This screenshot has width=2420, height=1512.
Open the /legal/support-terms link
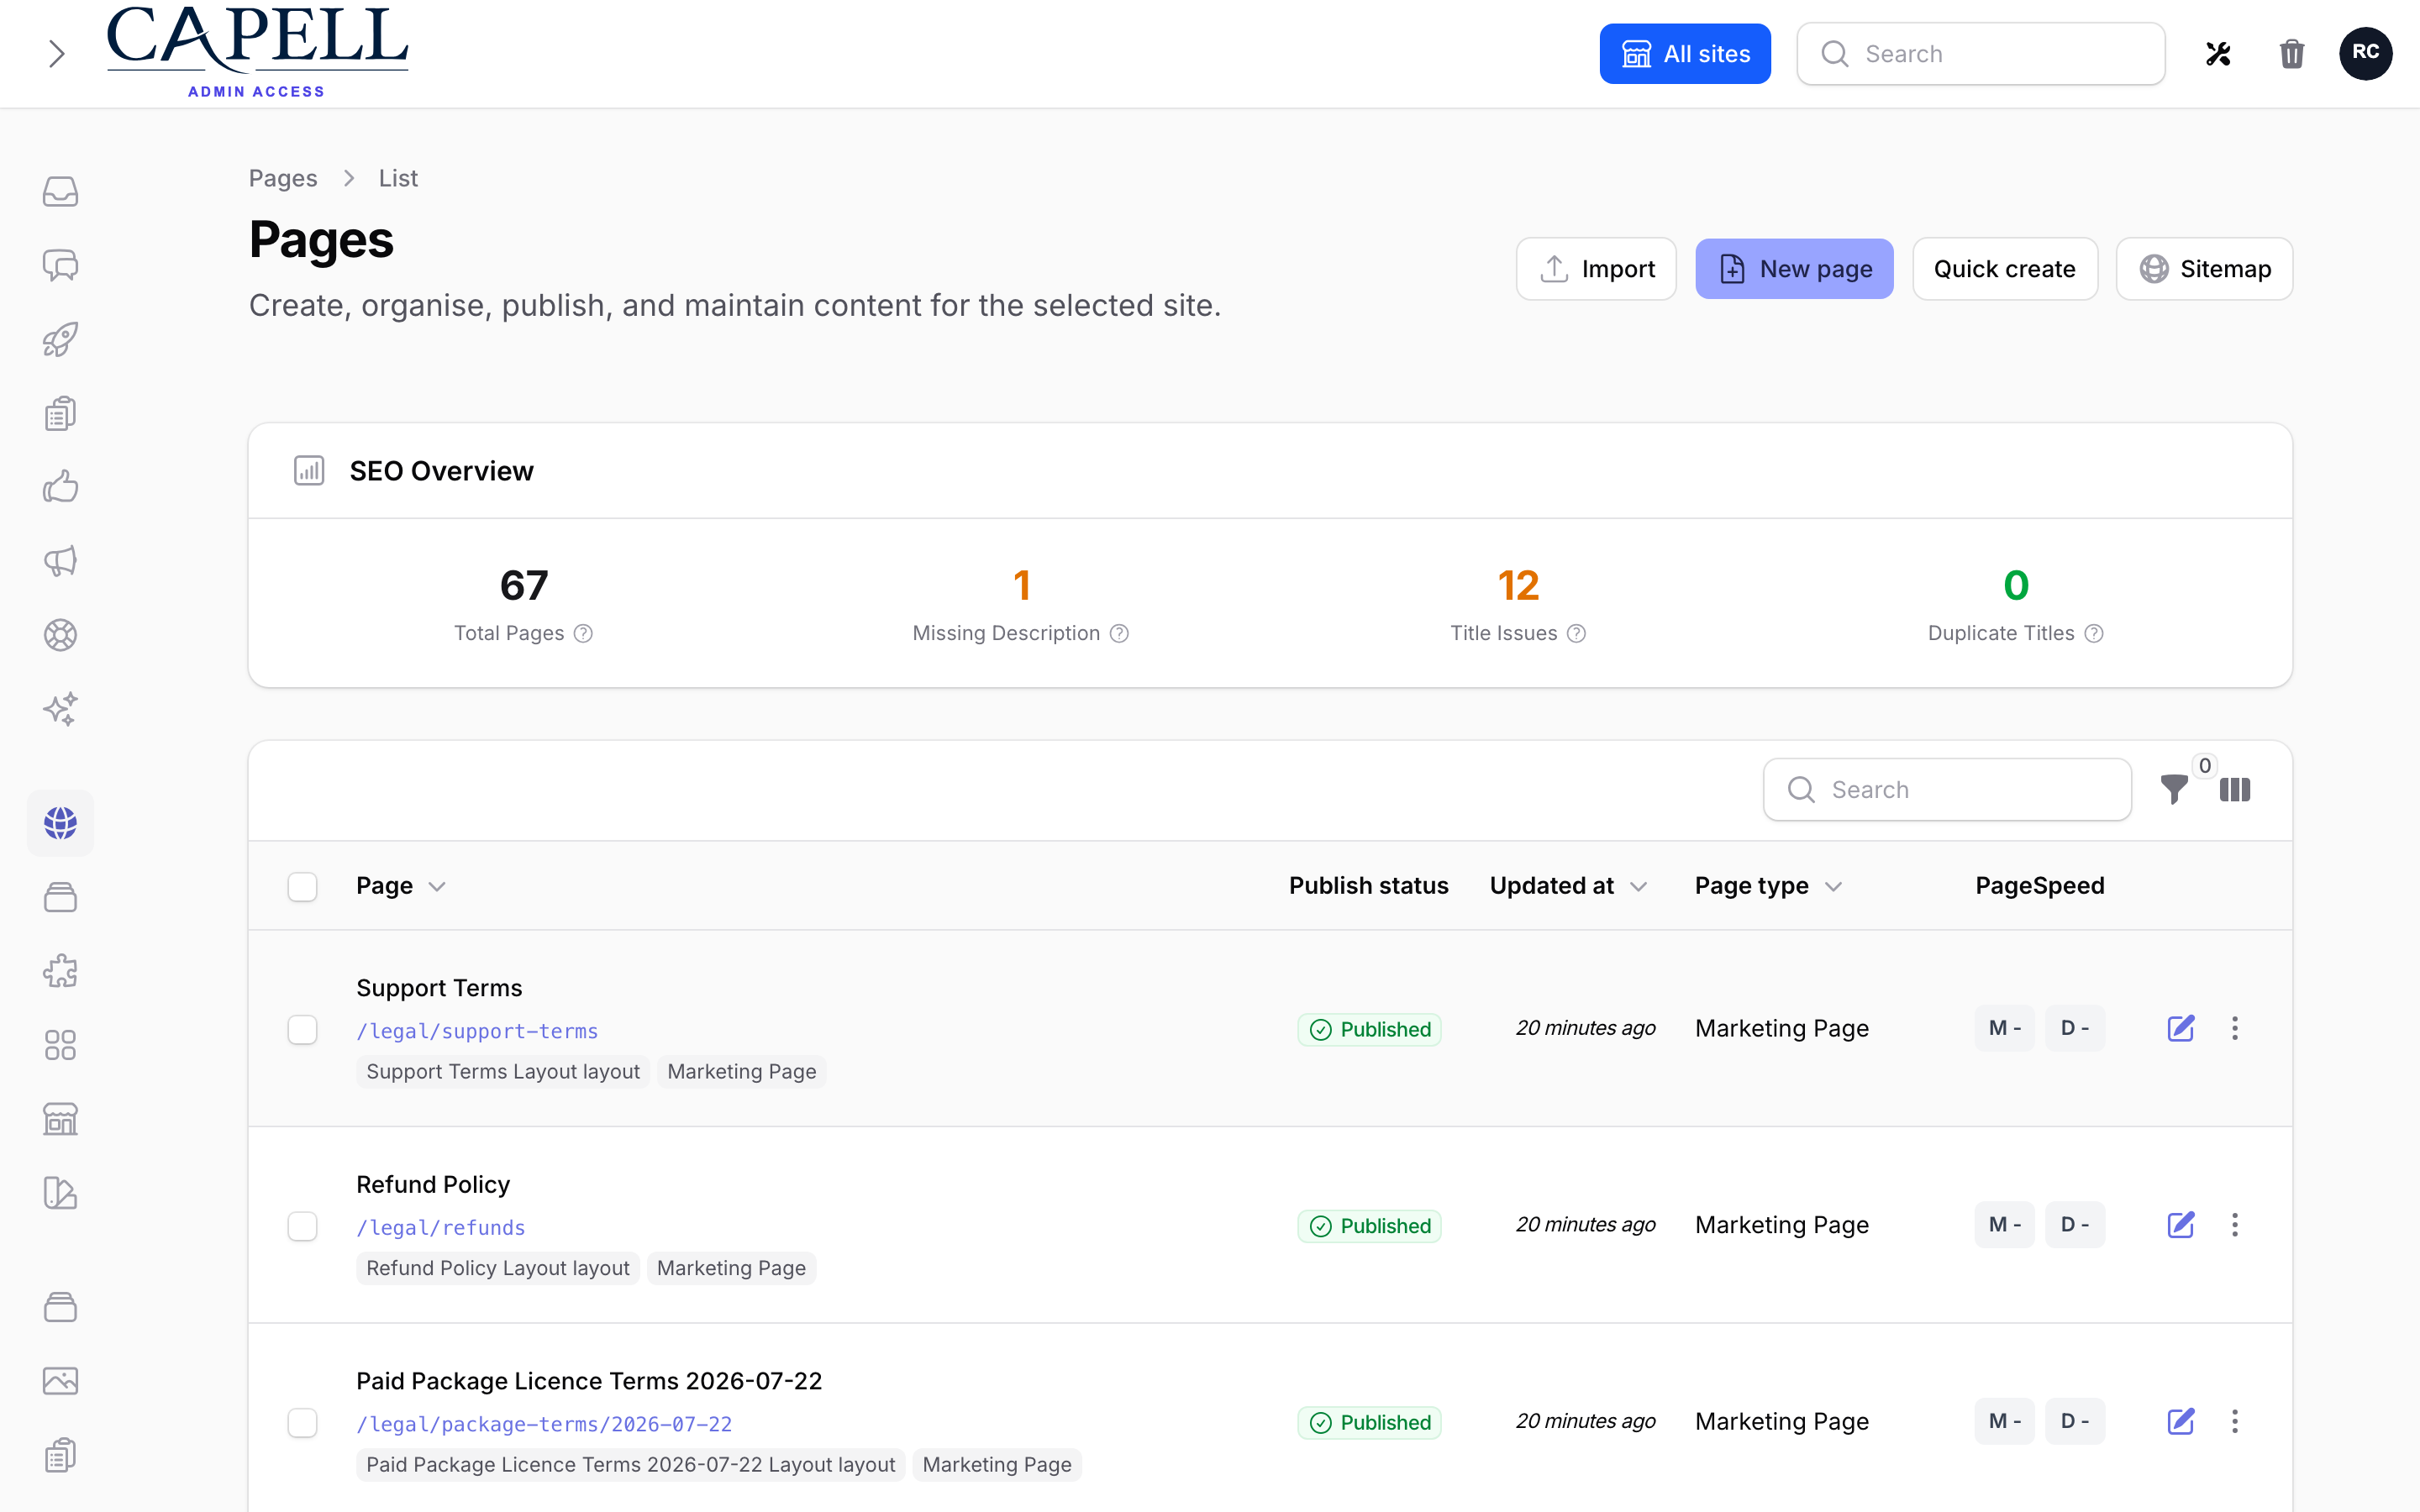(x=477, y=1031)
